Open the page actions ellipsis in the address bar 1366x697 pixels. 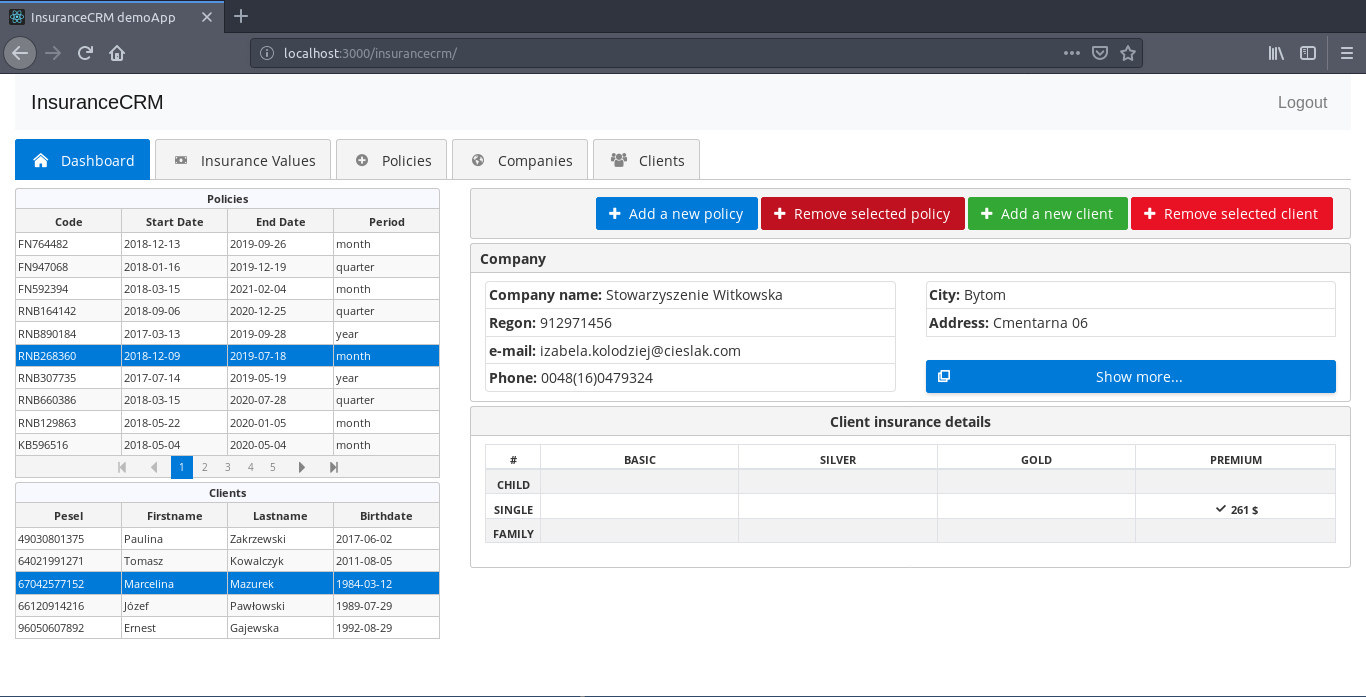[1071, 52]
